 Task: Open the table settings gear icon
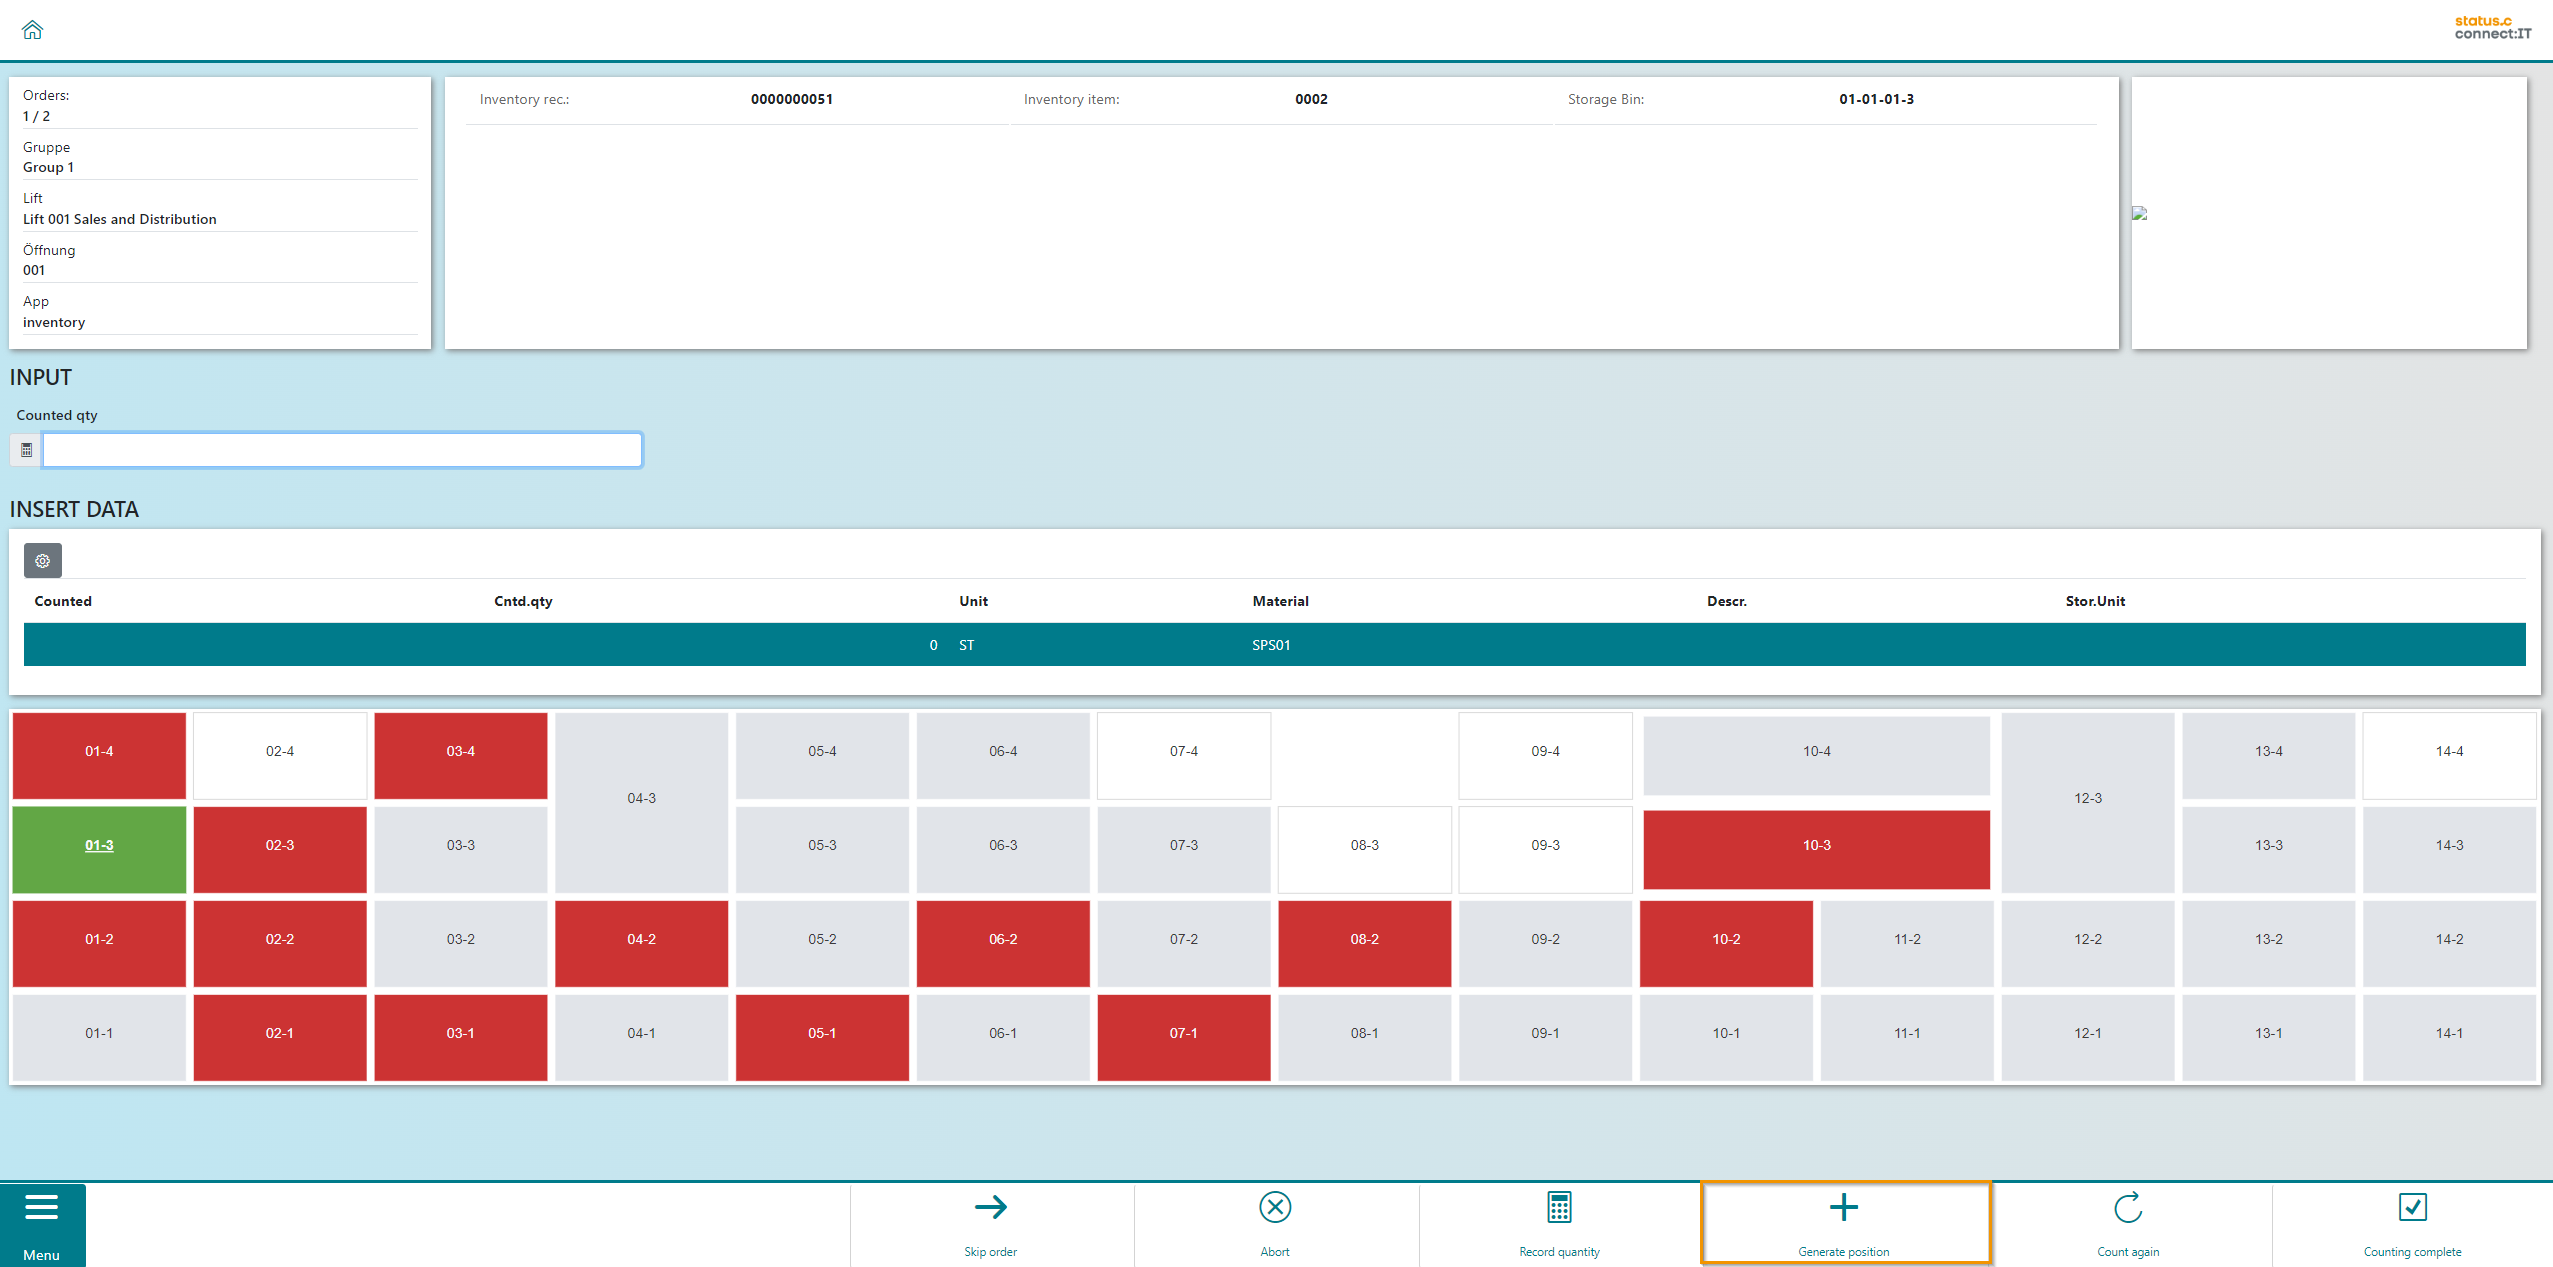(43, 561)
